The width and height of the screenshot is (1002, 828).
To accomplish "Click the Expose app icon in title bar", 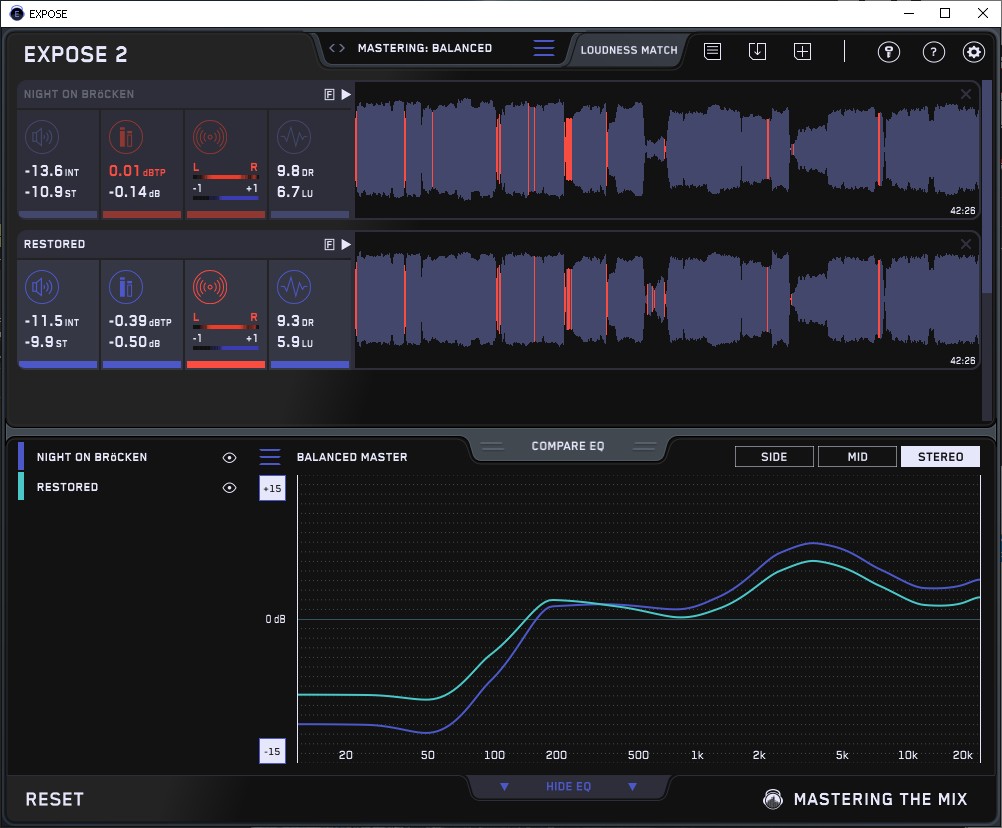I will click(17, 13).
